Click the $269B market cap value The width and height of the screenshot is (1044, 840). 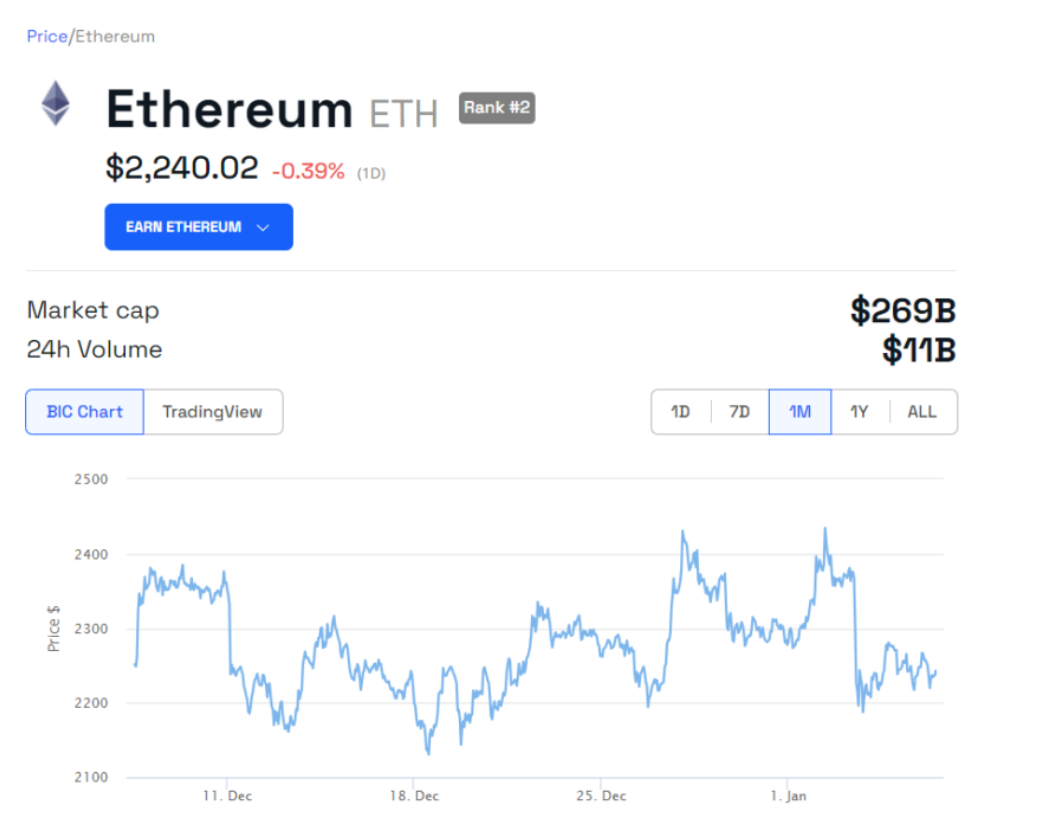tap(903, 311)
